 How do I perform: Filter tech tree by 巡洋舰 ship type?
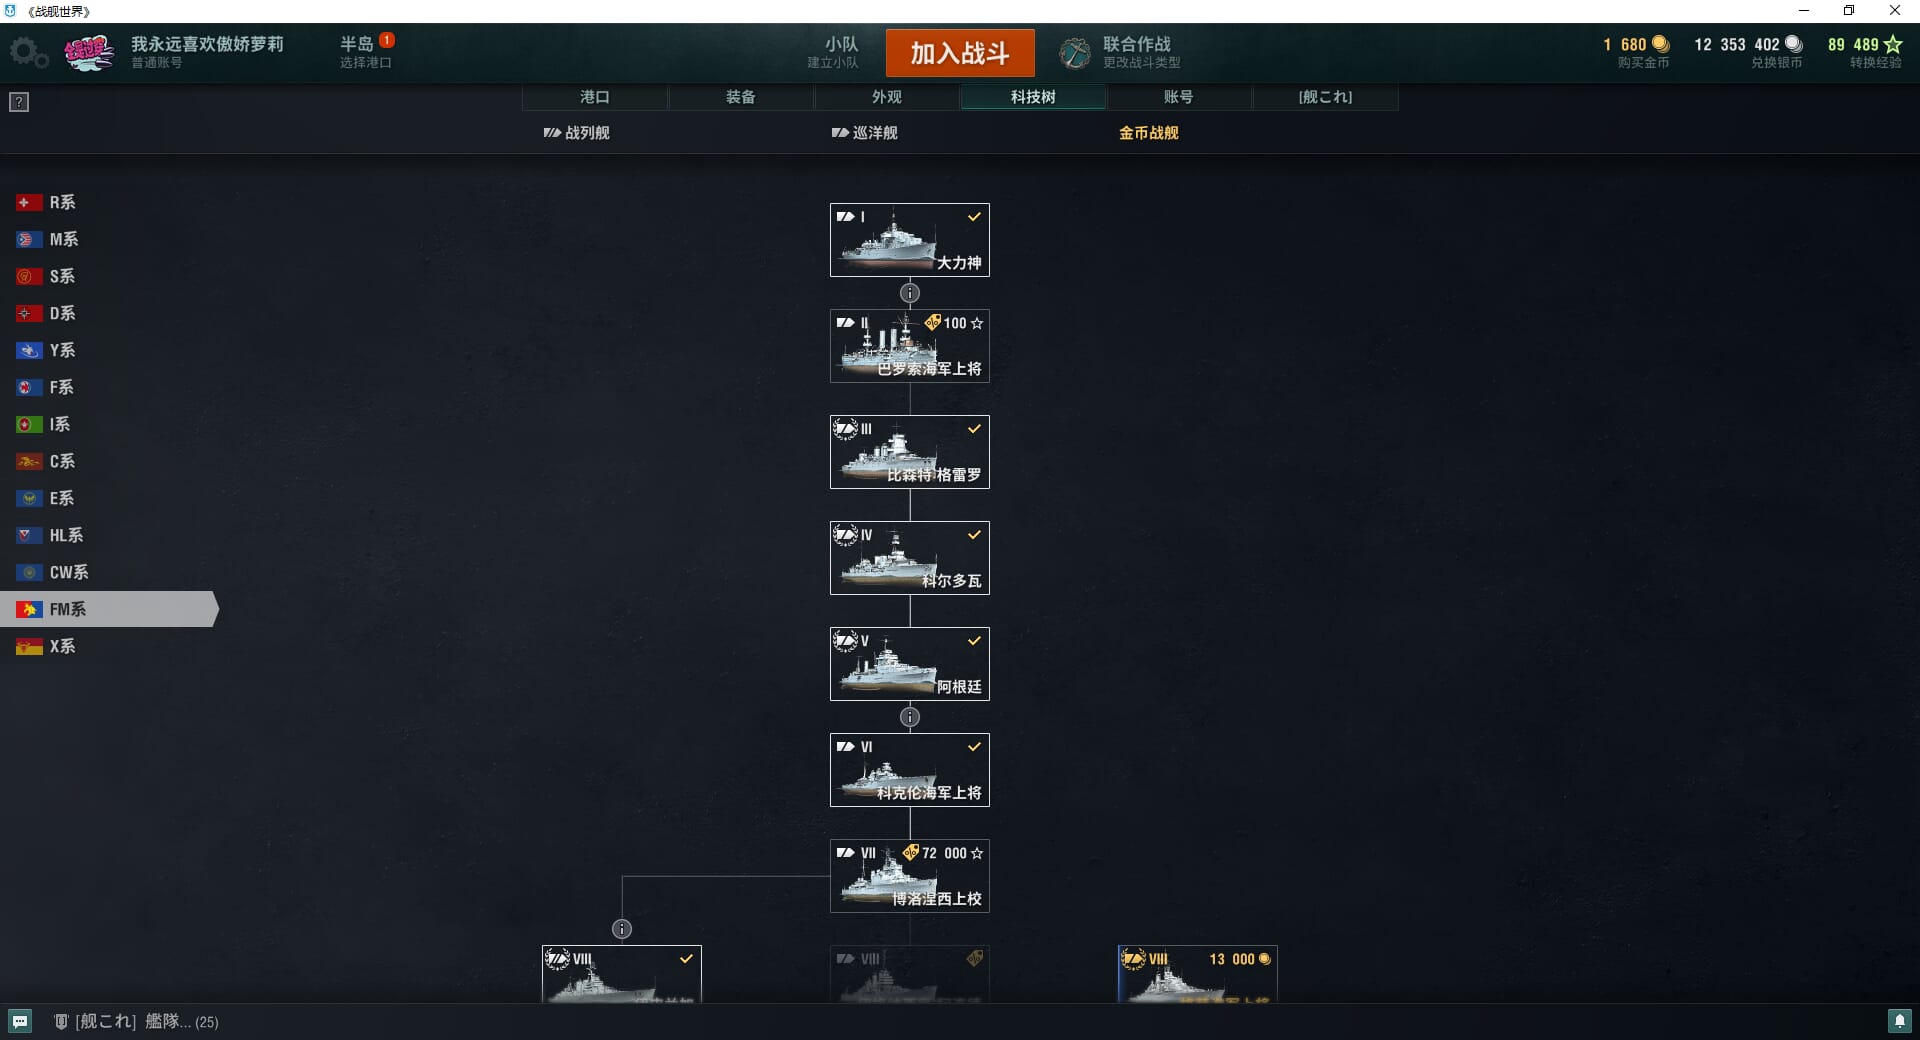coord(864,133)
